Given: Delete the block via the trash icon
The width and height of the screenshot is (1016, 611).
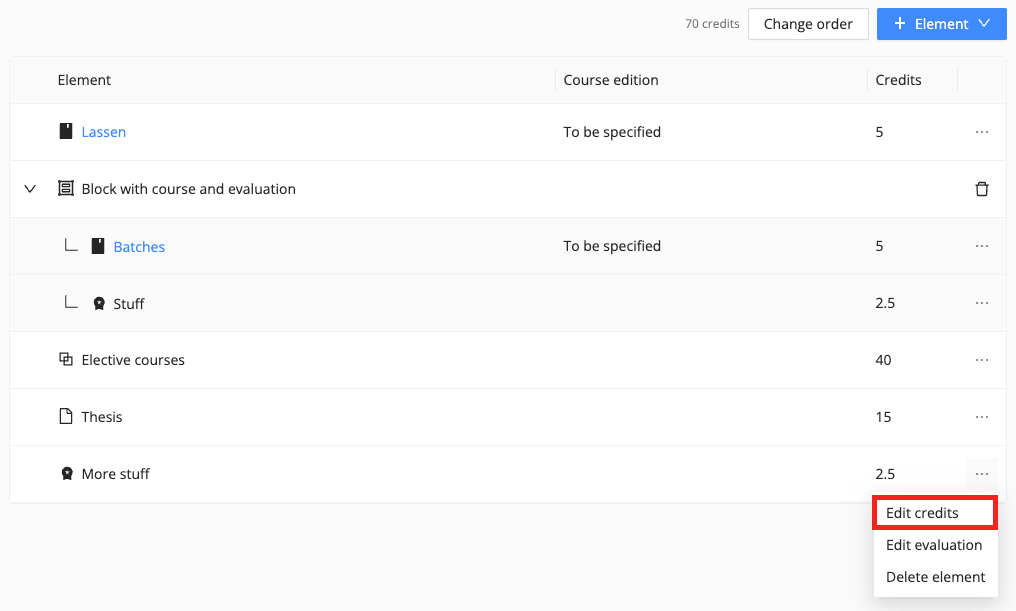Looking at the screenshot, I should [x=982, y=189].
